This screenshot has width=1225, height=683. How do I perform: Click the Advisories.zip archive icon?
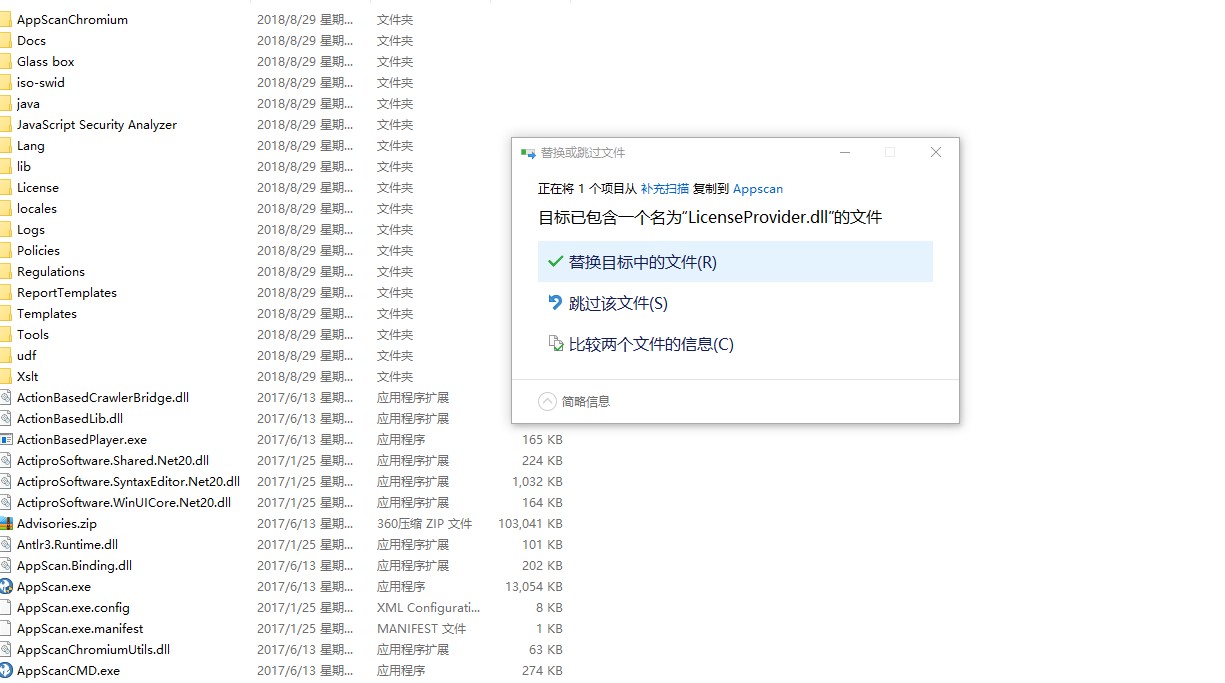(x=5, y=523)
